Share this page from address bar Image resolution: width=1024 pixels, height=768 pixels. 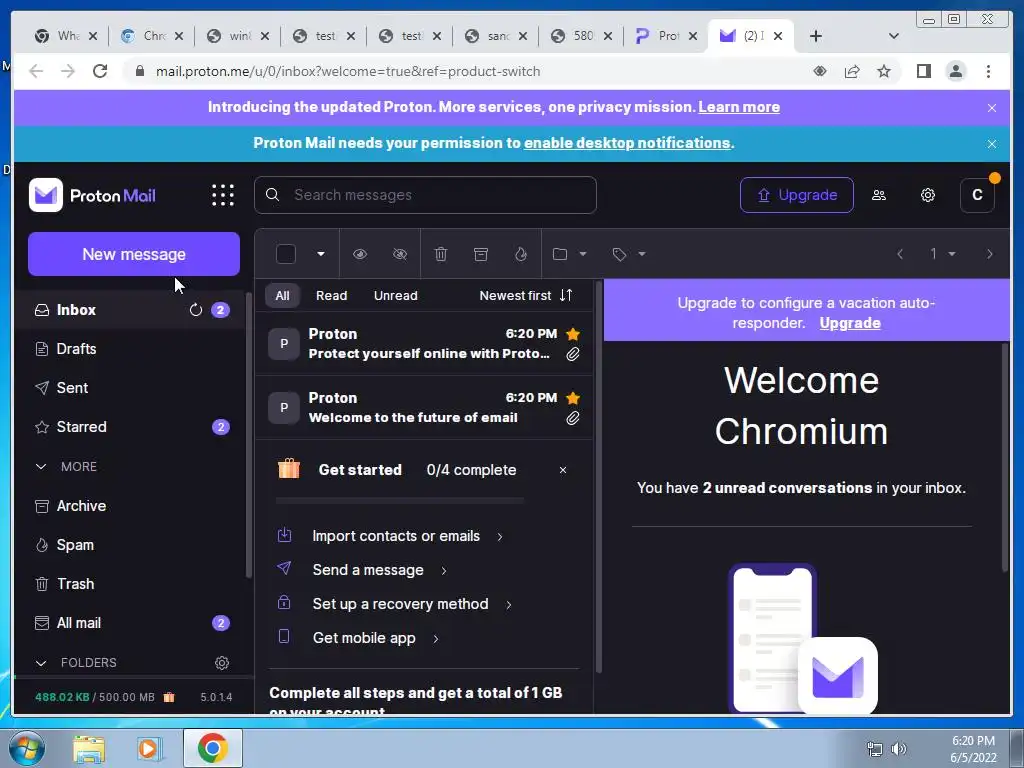tap(852, 71)
